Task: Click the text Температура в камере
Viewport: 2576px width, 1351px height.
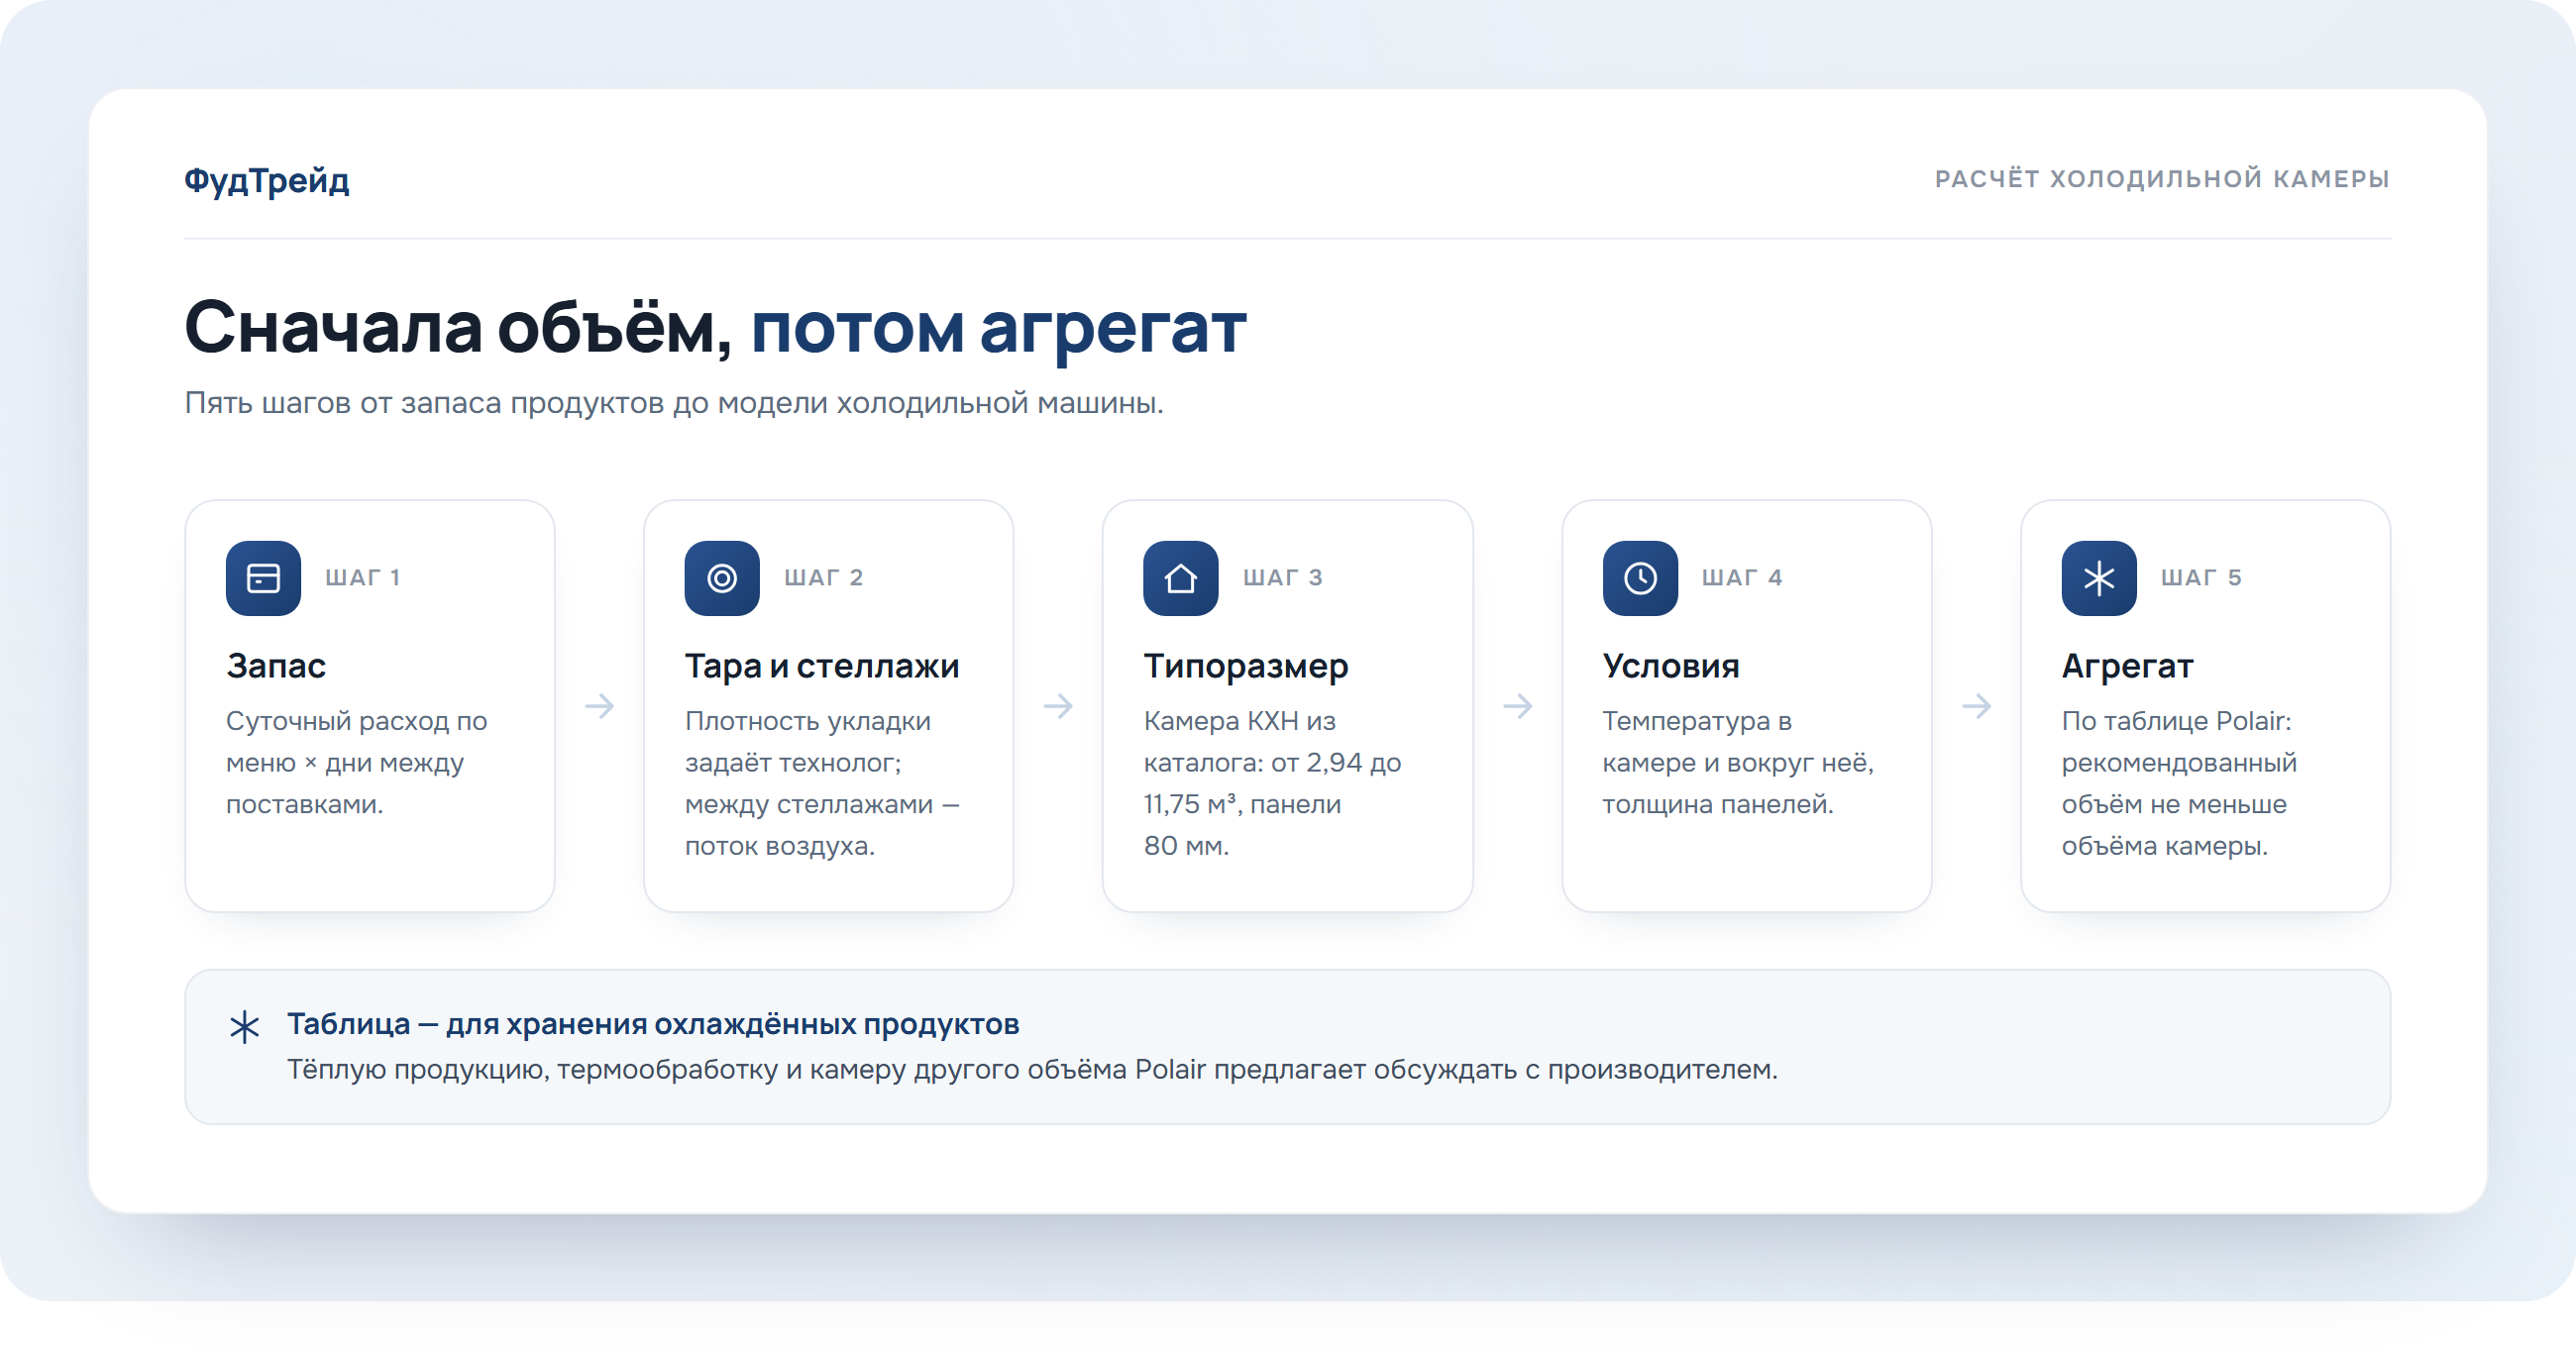Action: pos(1738,762)
